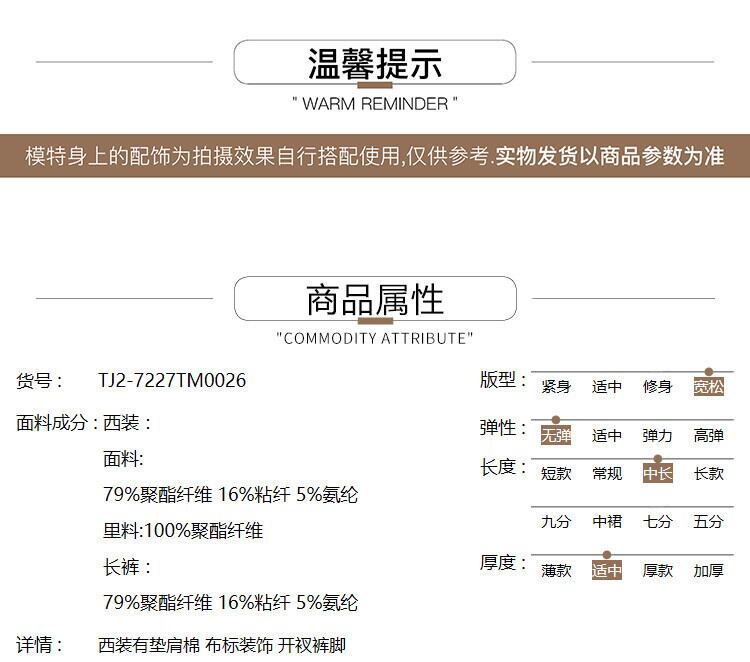Select 适中 in the 弹性 row

(x=607, y=435)
